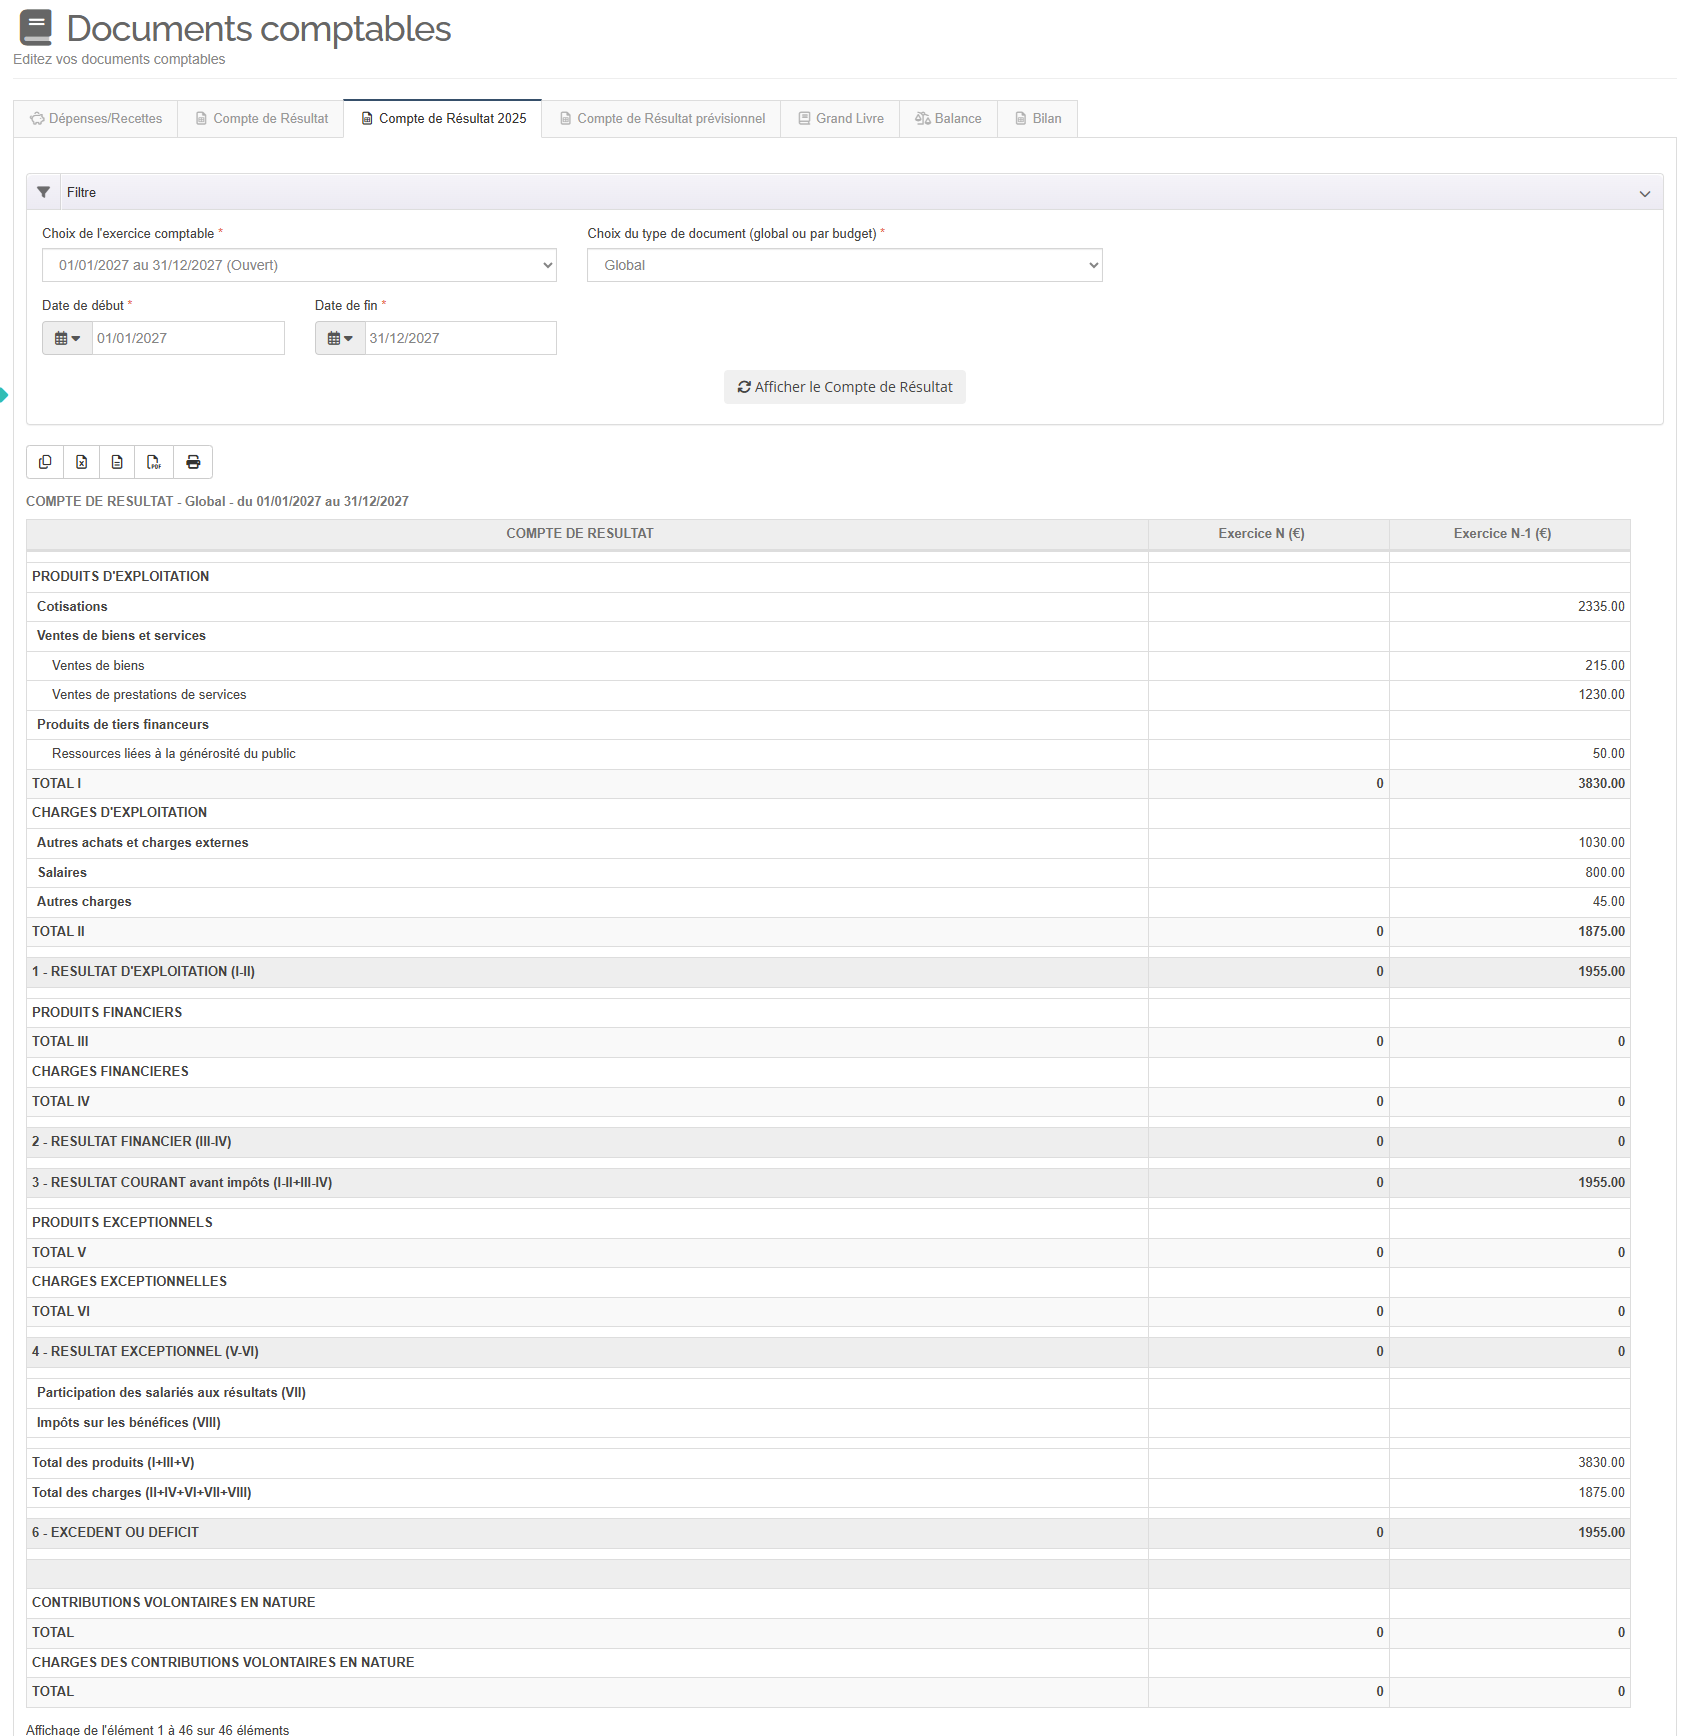Click the Date de début input field
This screenshot has height=1736, width=1688.
188,338
